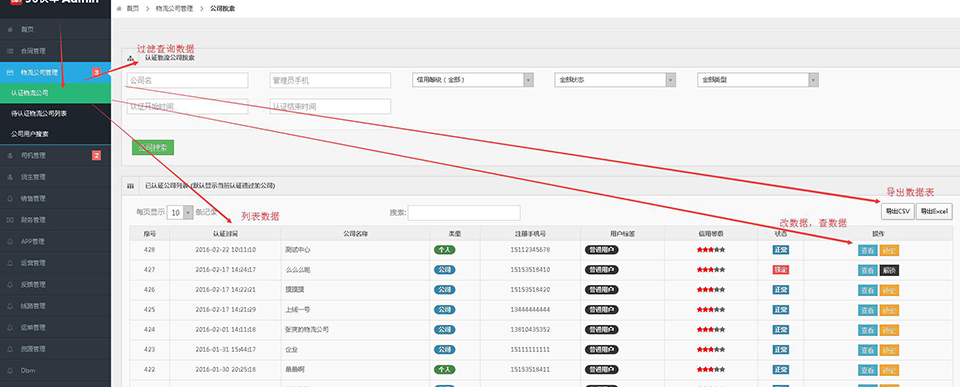The image size is (960, 387).
Task: Click the bell icon beside 销售管理
Action: pyautogui.click(x=10, y=198)
